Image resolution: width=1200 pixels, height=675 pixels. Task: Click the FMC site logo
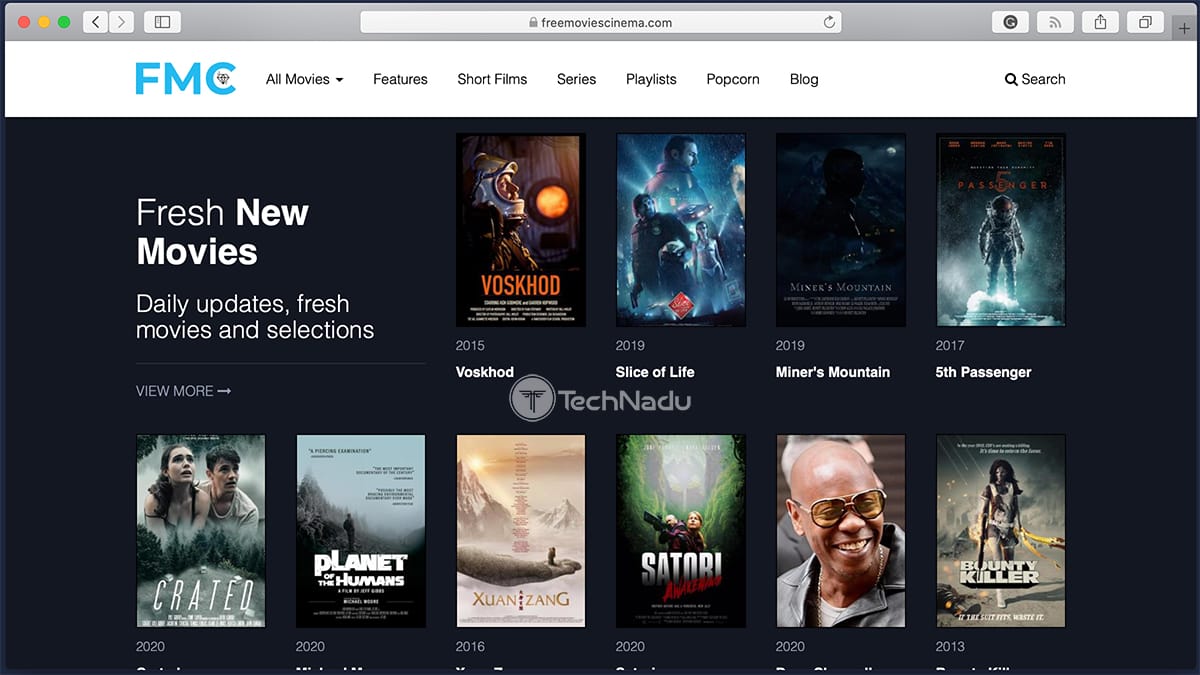186,79
